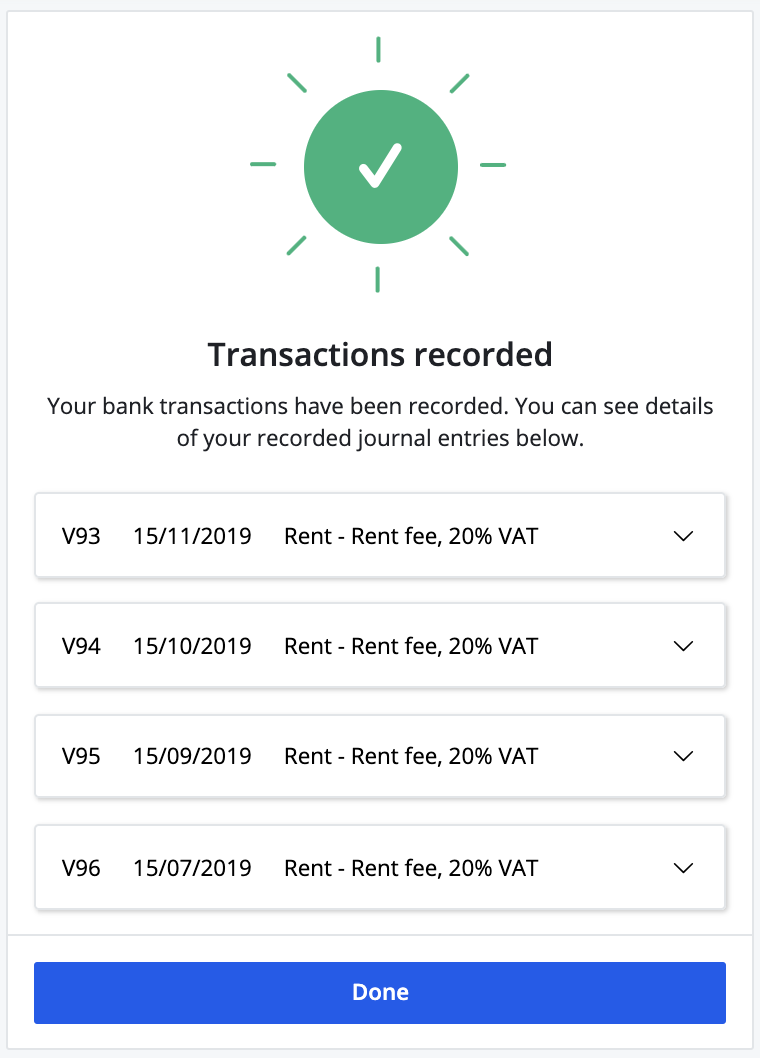
Task: Select the V93 transaction row
Action: tap(380, 536)
